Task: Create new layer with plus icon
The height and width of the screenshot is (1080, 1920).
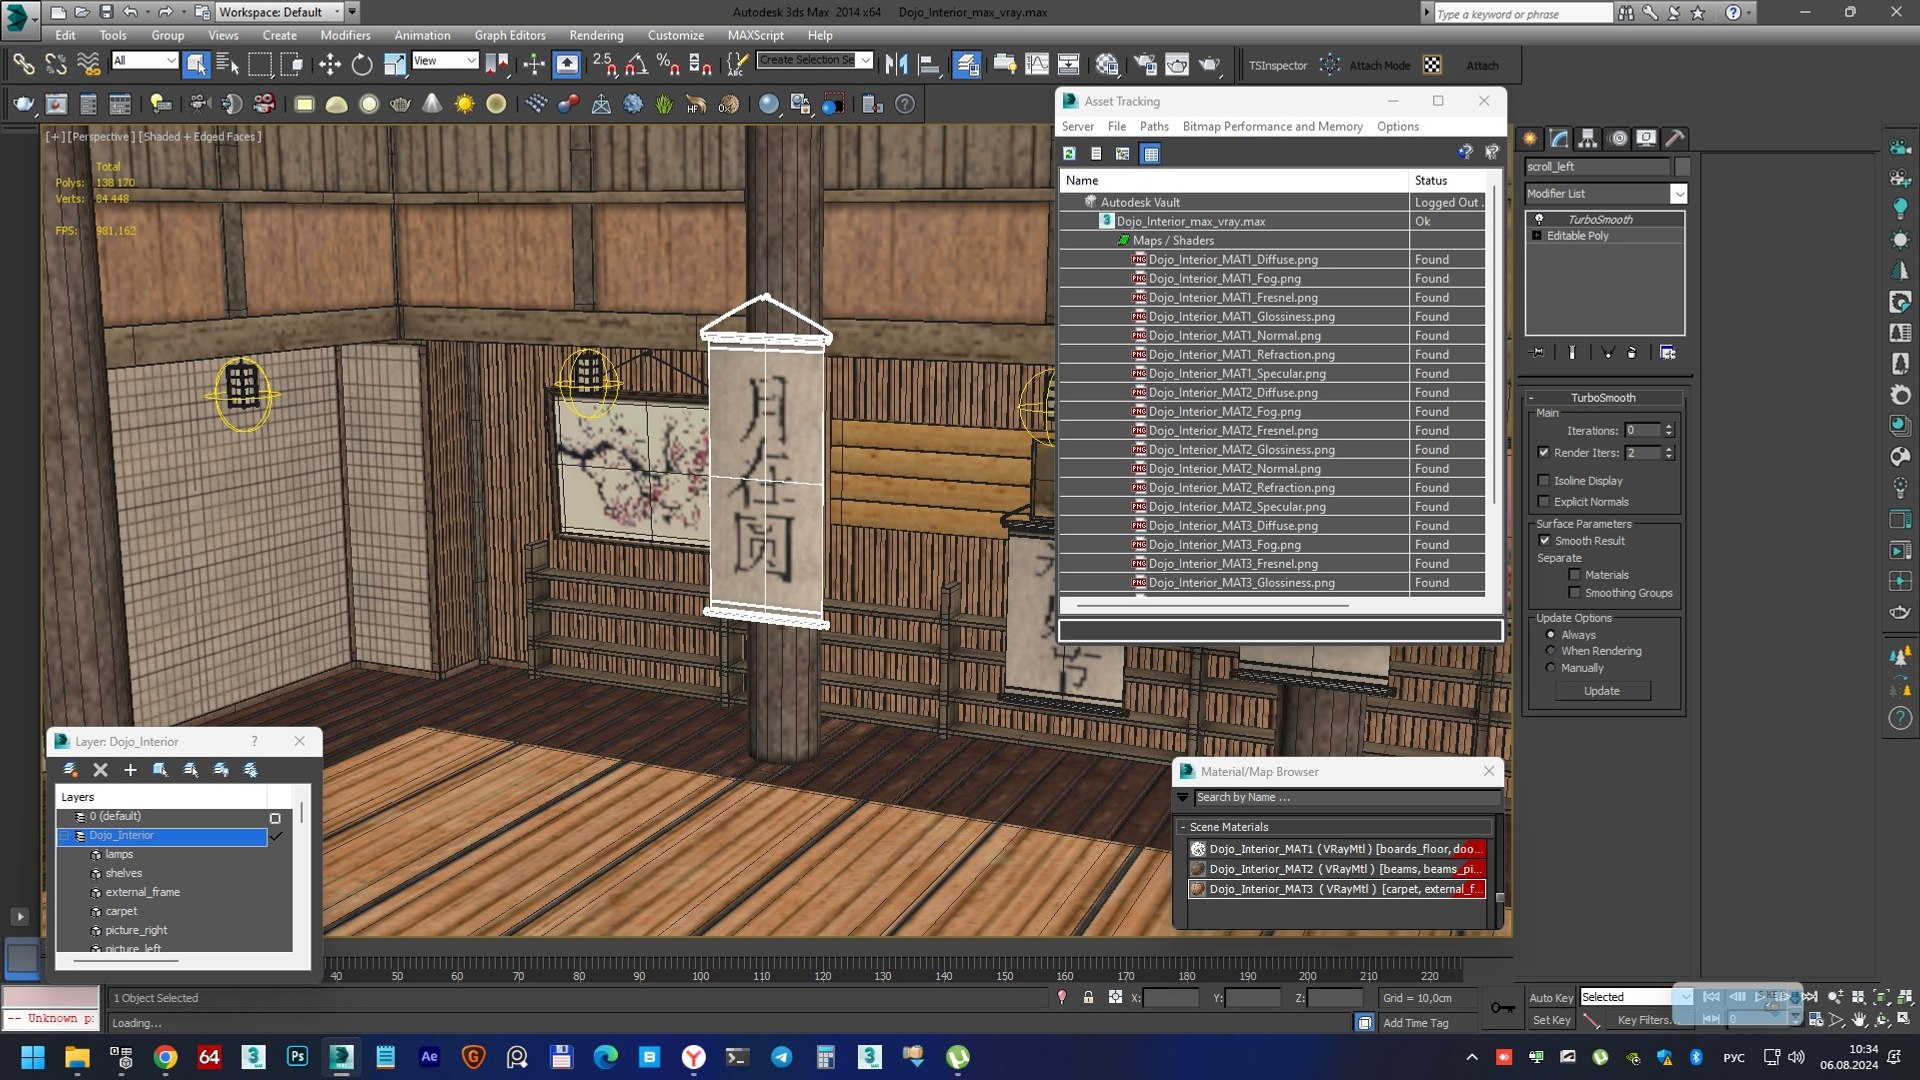Action: (130, 770)
